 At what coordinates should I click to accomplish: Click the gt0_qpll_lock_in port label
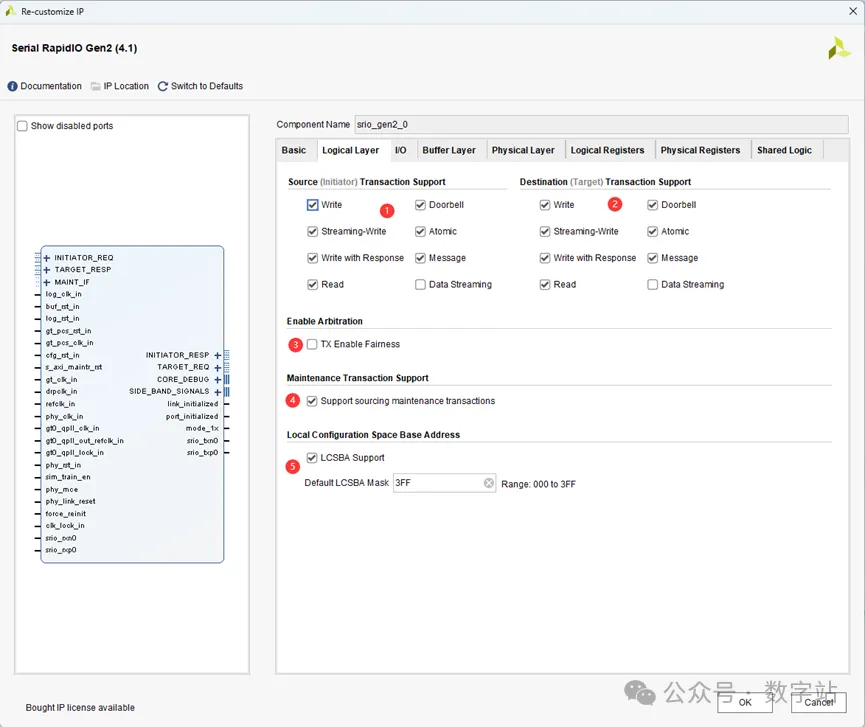74,453
